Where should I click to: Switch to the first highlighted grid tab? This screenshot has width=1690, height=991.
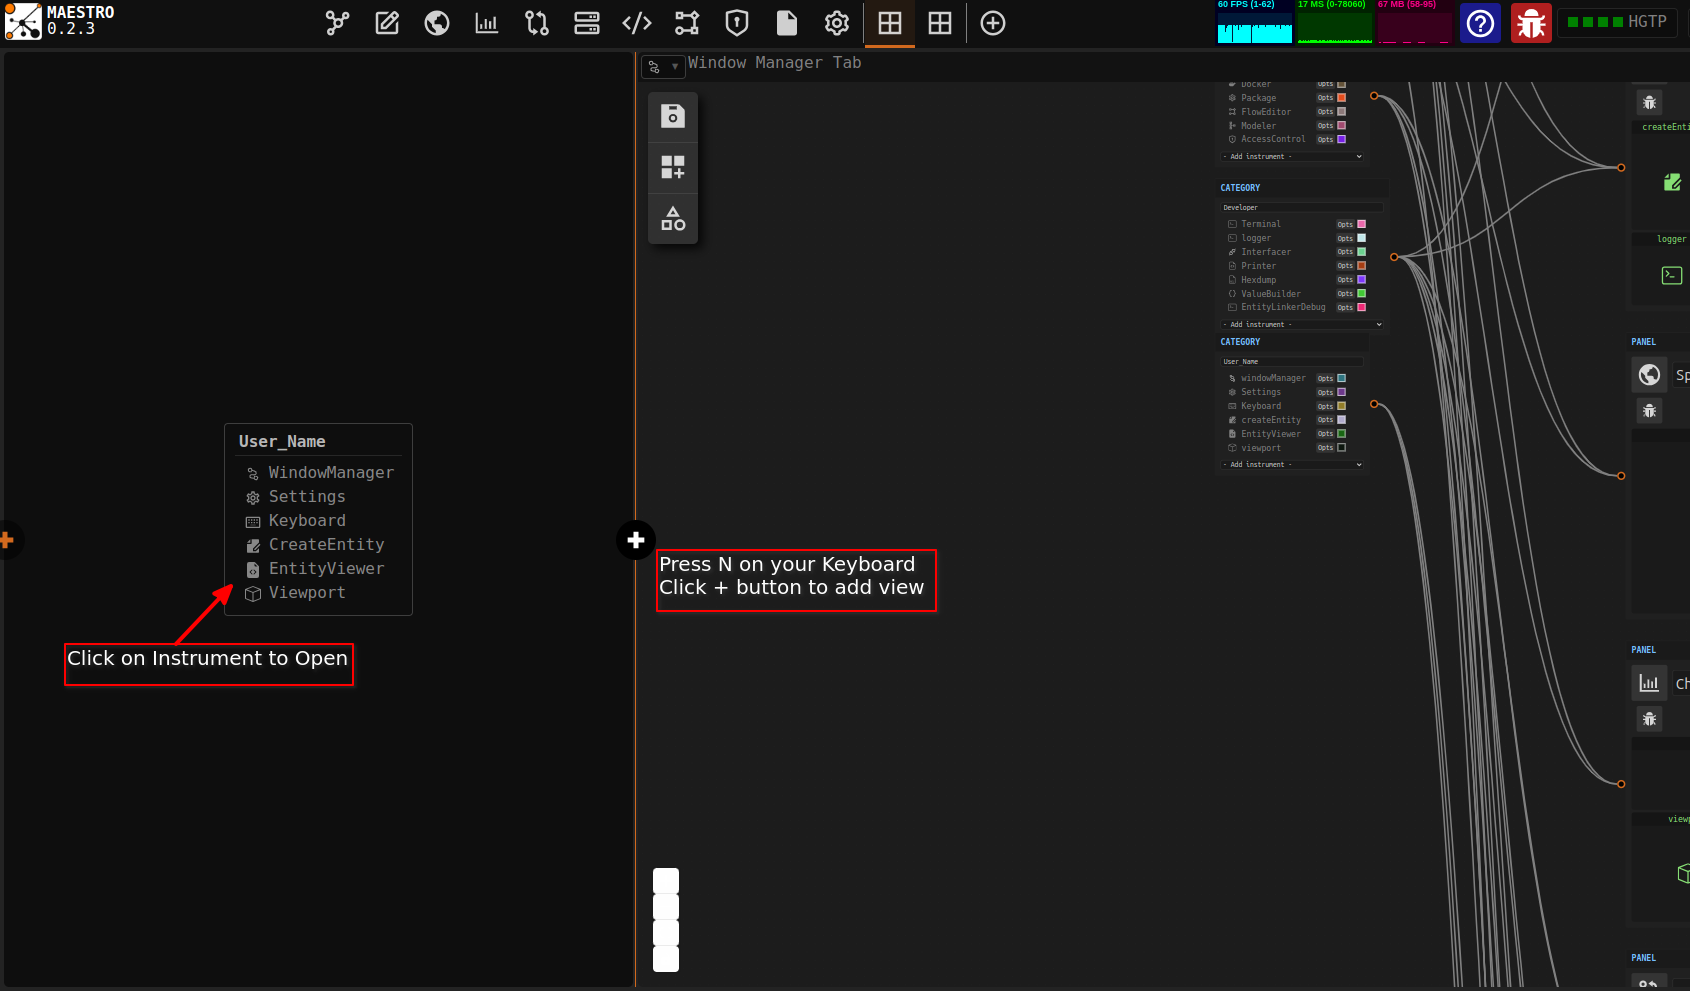[890, 23]
